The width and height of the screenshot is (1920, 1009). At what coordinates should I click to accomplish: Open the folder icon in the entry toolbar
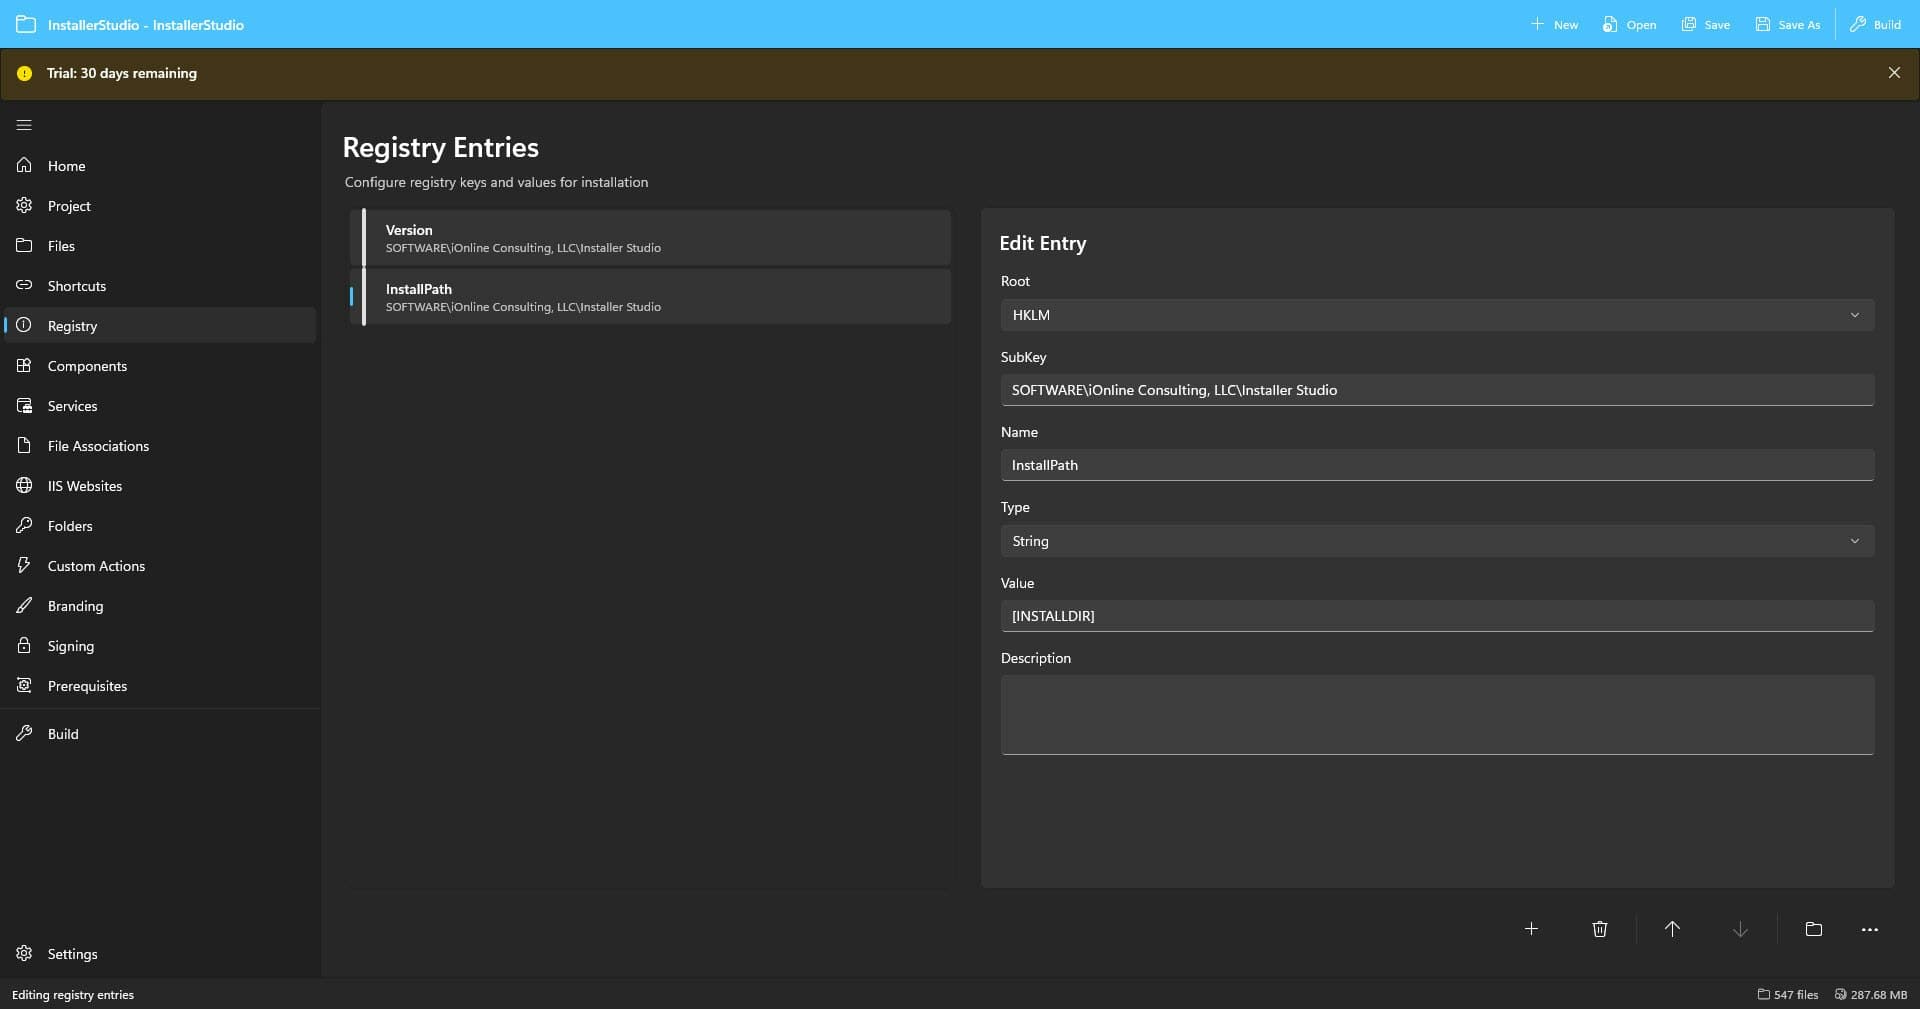click(1812, 929)
